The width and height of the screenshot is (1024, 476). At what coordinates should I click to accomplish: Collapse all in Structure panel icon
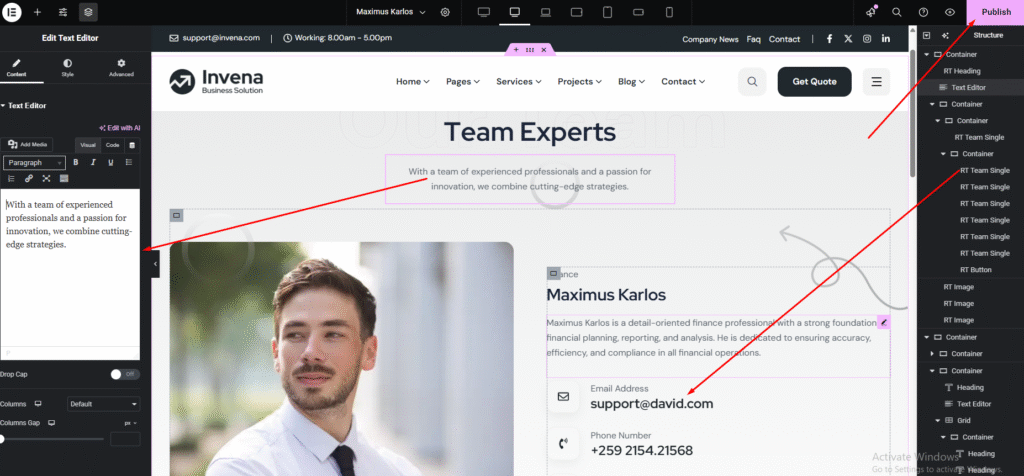[926, 35]
